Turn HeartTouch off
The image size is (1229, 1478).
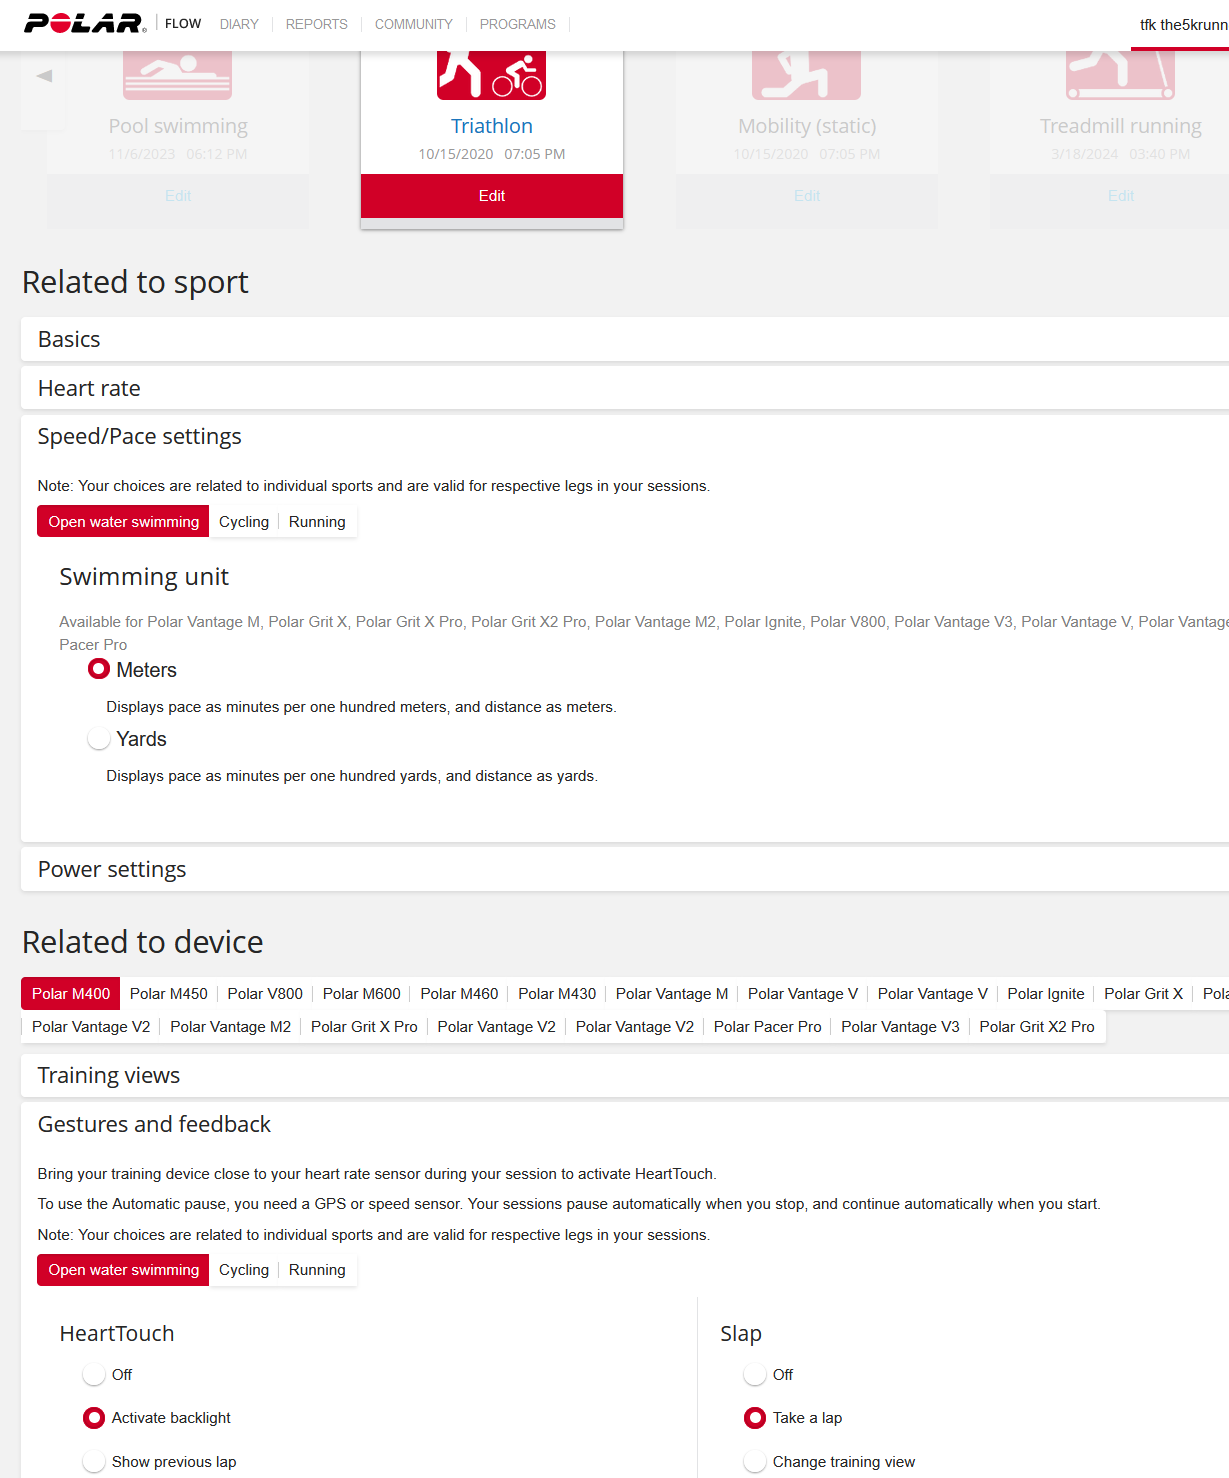94,1375
